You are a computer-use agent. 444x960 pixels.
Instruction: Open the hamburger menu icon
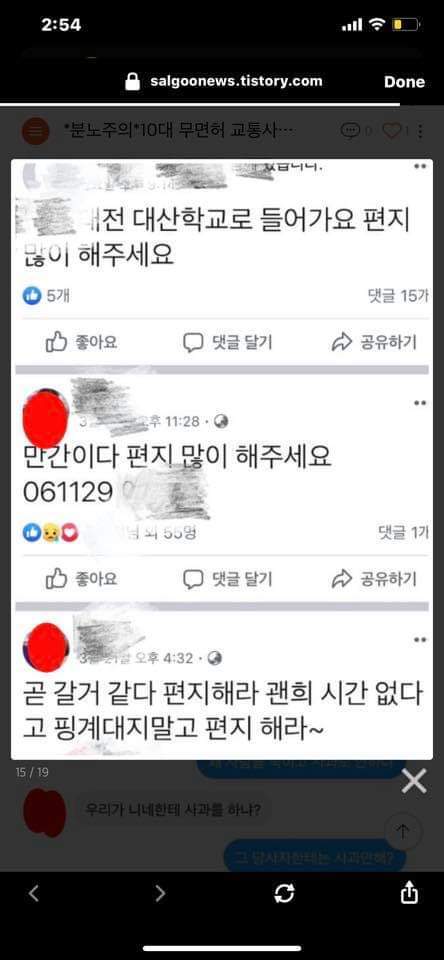click(36, 131)
